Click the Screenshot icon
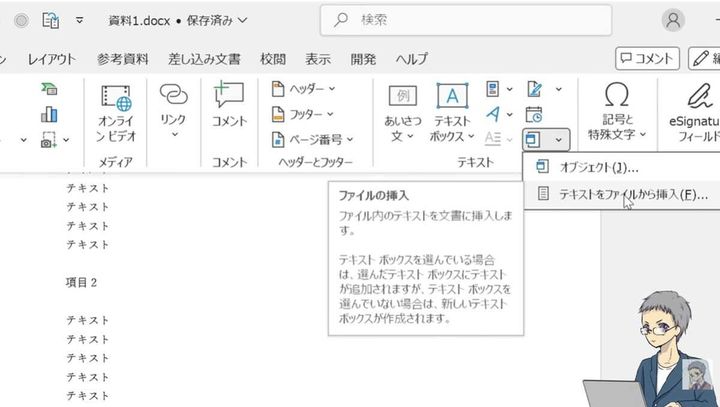This screenshot has width=720, height=407. click(48, 140)
